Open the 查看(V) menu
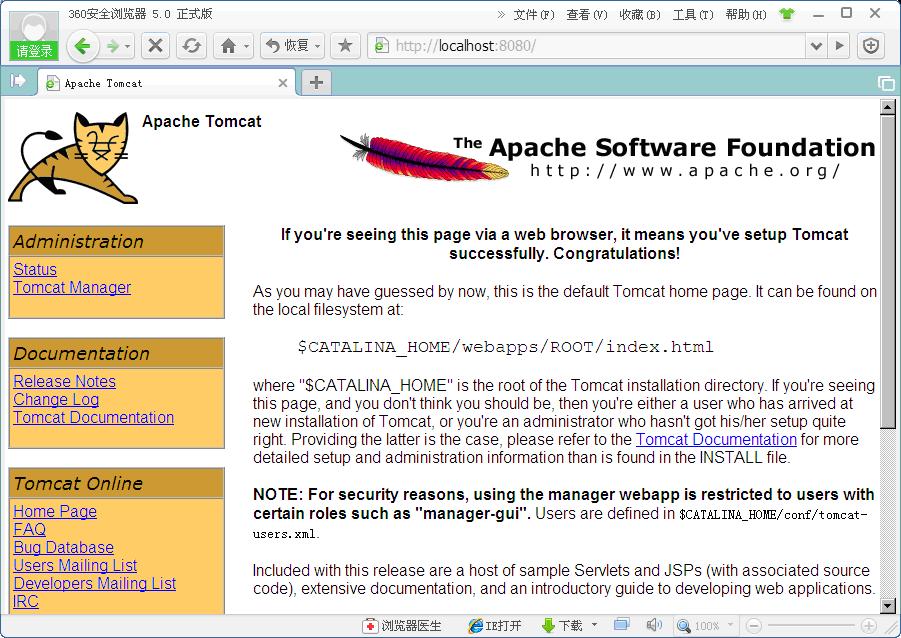This screenshot has height=638, width=901. pyautogui.click(x=587, y=15)
